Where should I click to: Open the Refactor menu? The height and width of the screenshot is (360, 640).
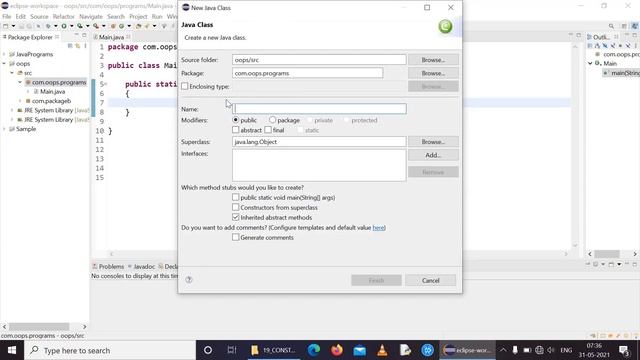pos(64,16)
